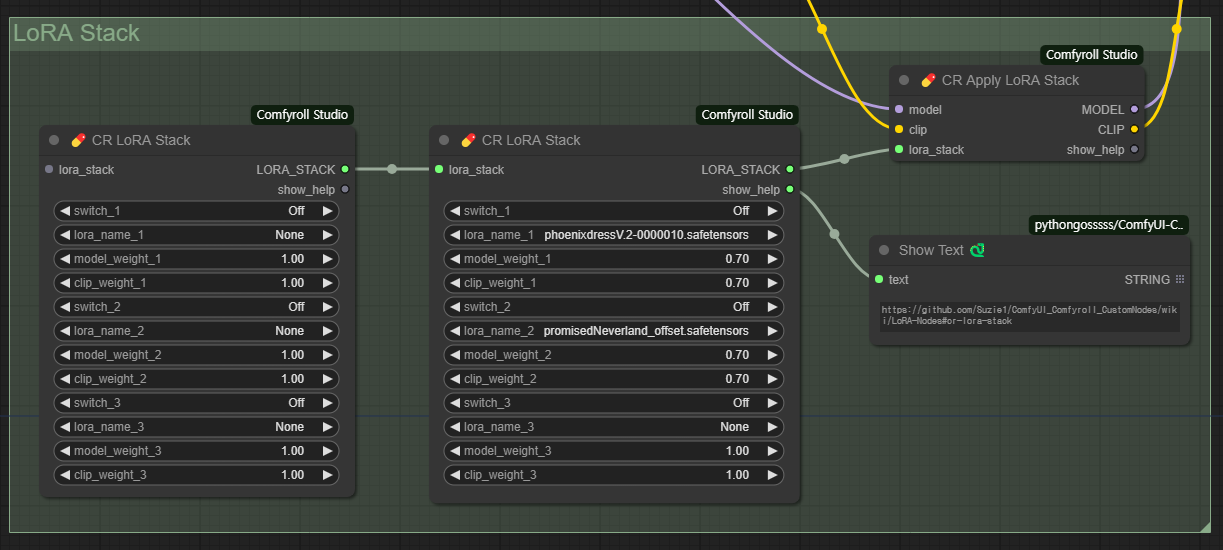Click the clip_weight_1 field showing 1.00

coord(196,283)
